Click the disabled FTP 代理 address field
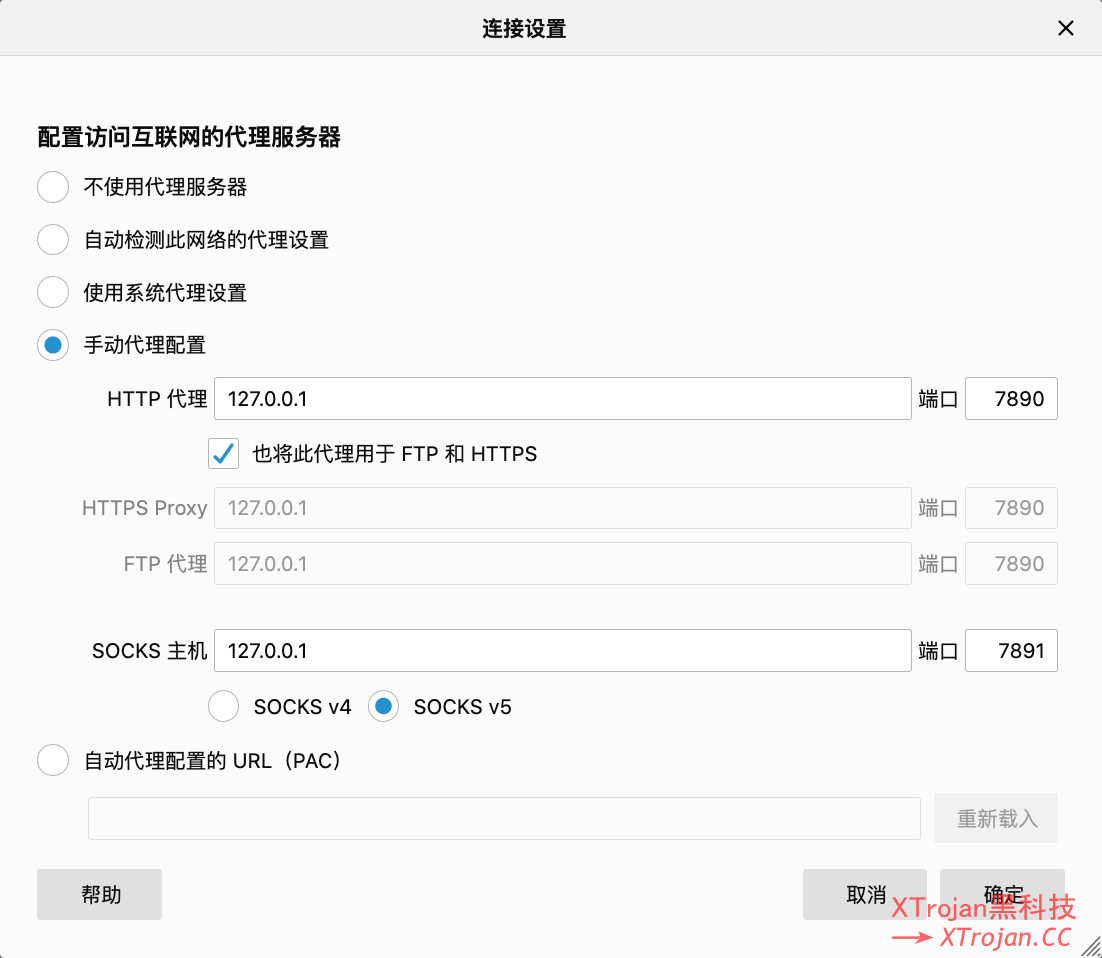Viewport: 1102px width, 958px height. point(562,564)
